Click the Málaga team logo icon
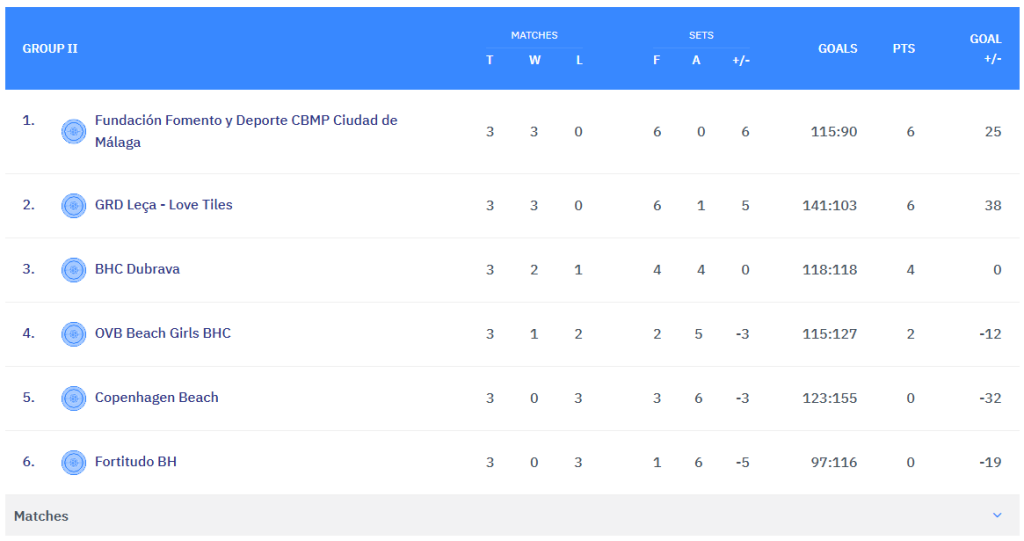 [x=73, y=131]
